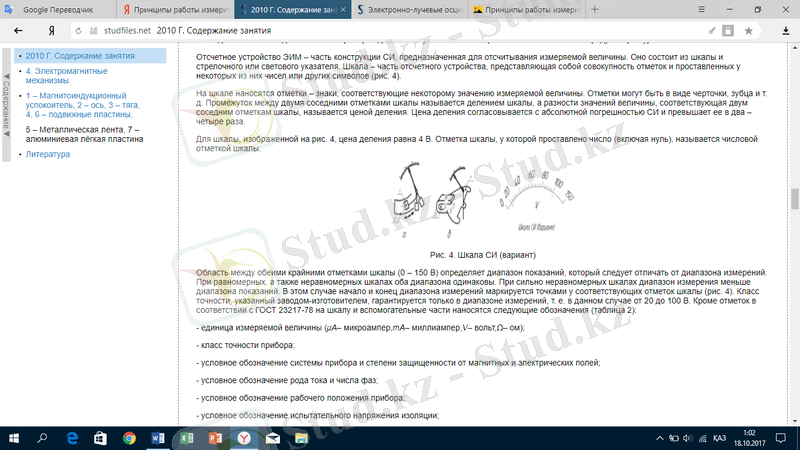Image resolution: width=800 pixels, height=450 pixels.
Task: Open the Action Center notifications icon
Action: (x=781, y=438)
